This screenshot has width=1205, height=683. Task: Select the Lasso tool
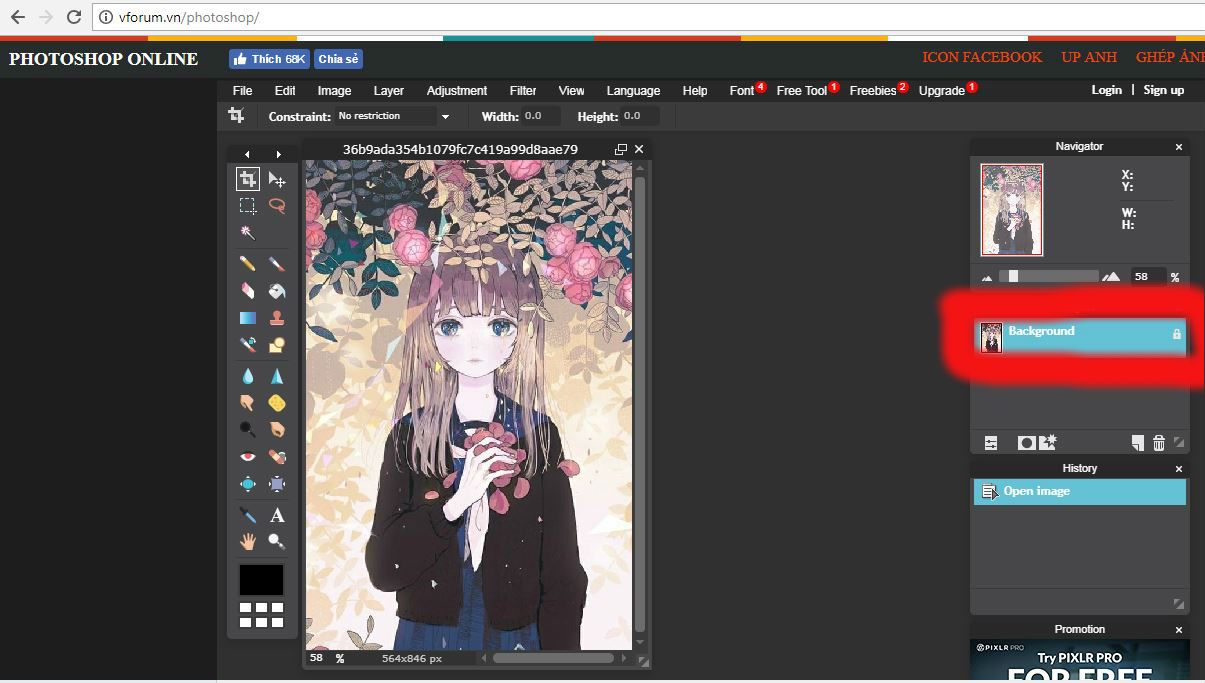coord(277,206)
